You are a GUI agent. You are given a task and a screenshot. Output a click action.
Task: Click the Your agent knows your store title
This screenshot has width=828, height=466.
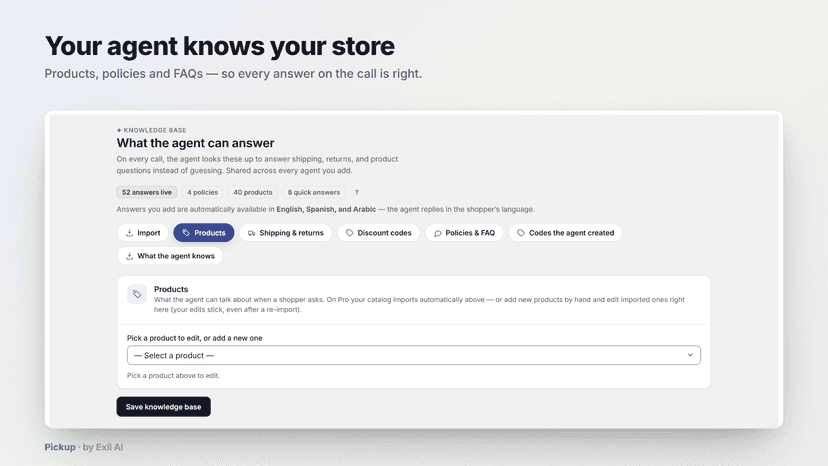(x=220, y=46)
